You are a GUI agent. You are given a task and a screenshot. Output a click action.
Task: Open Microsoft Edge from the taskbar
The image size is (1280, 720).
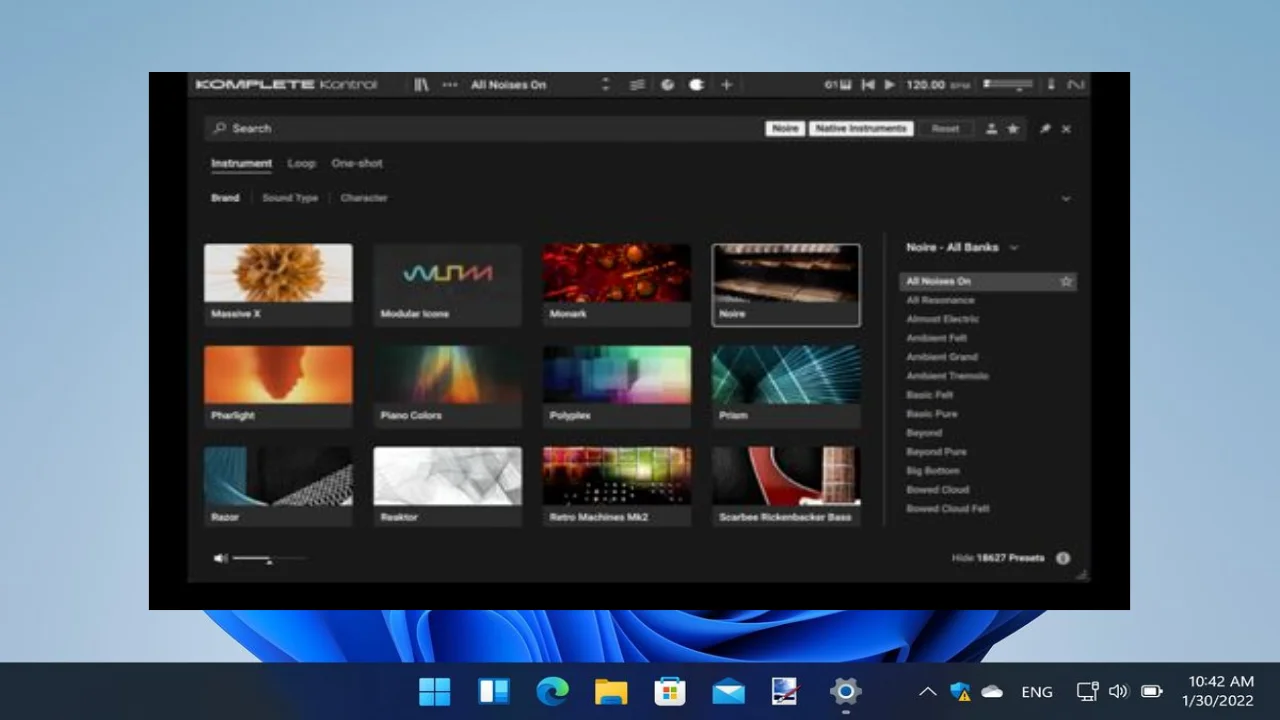click(x=552, y=691)
